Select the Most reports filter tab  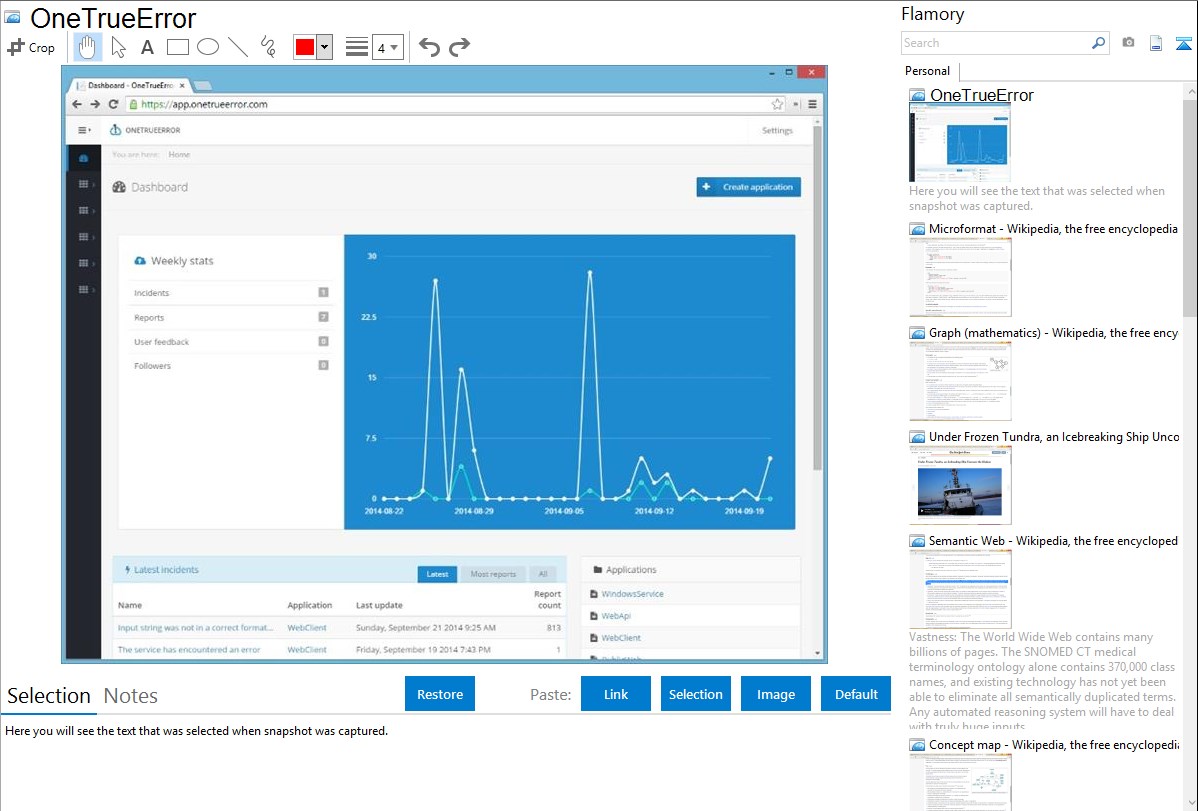coord(493,574)
